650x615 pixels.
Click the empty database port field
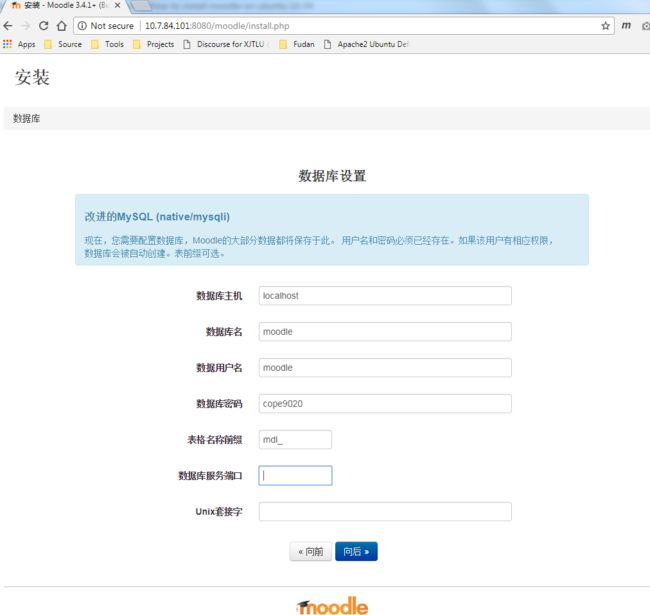295,475
